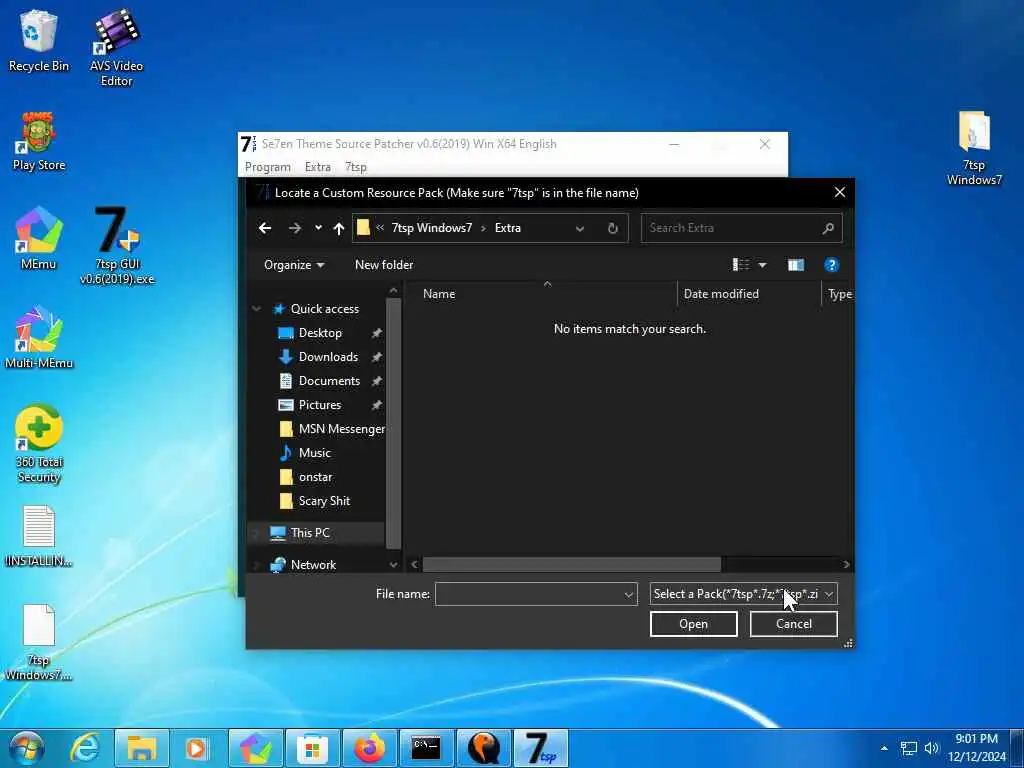This screenshot has width=1024, height=768.
Task: Expand the address bar path history dropdown
Action: click(x=579, y=228)
